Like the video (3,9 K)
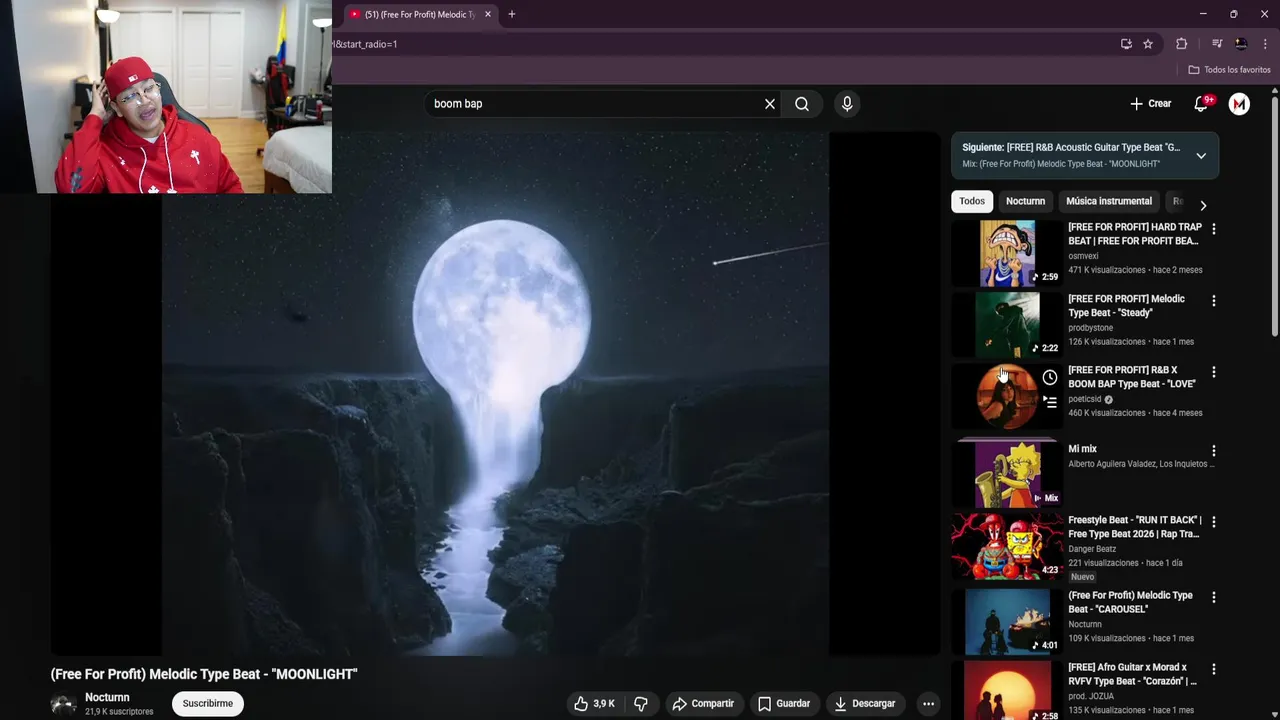The width and height of the screenshot is (1280, 720). (x=594, y=703)
